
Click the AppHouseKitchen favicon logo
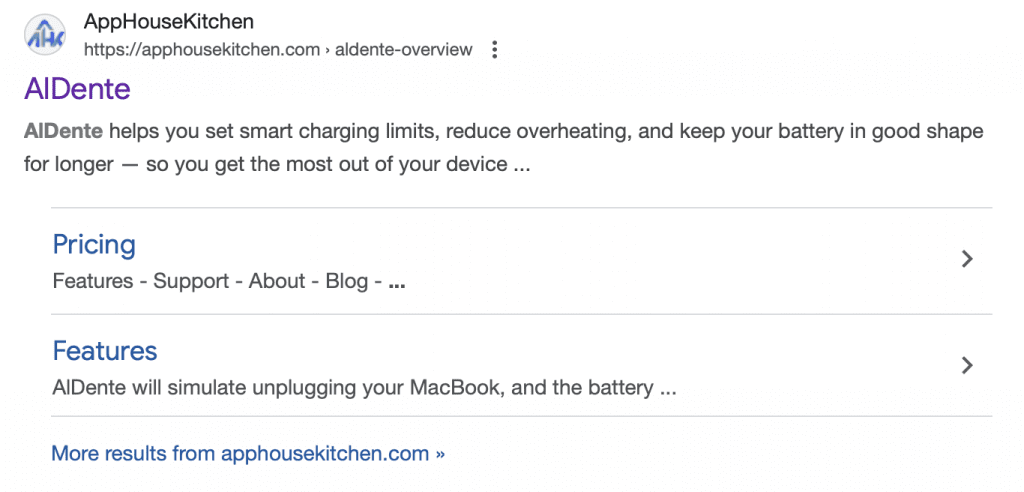[46, 35]
